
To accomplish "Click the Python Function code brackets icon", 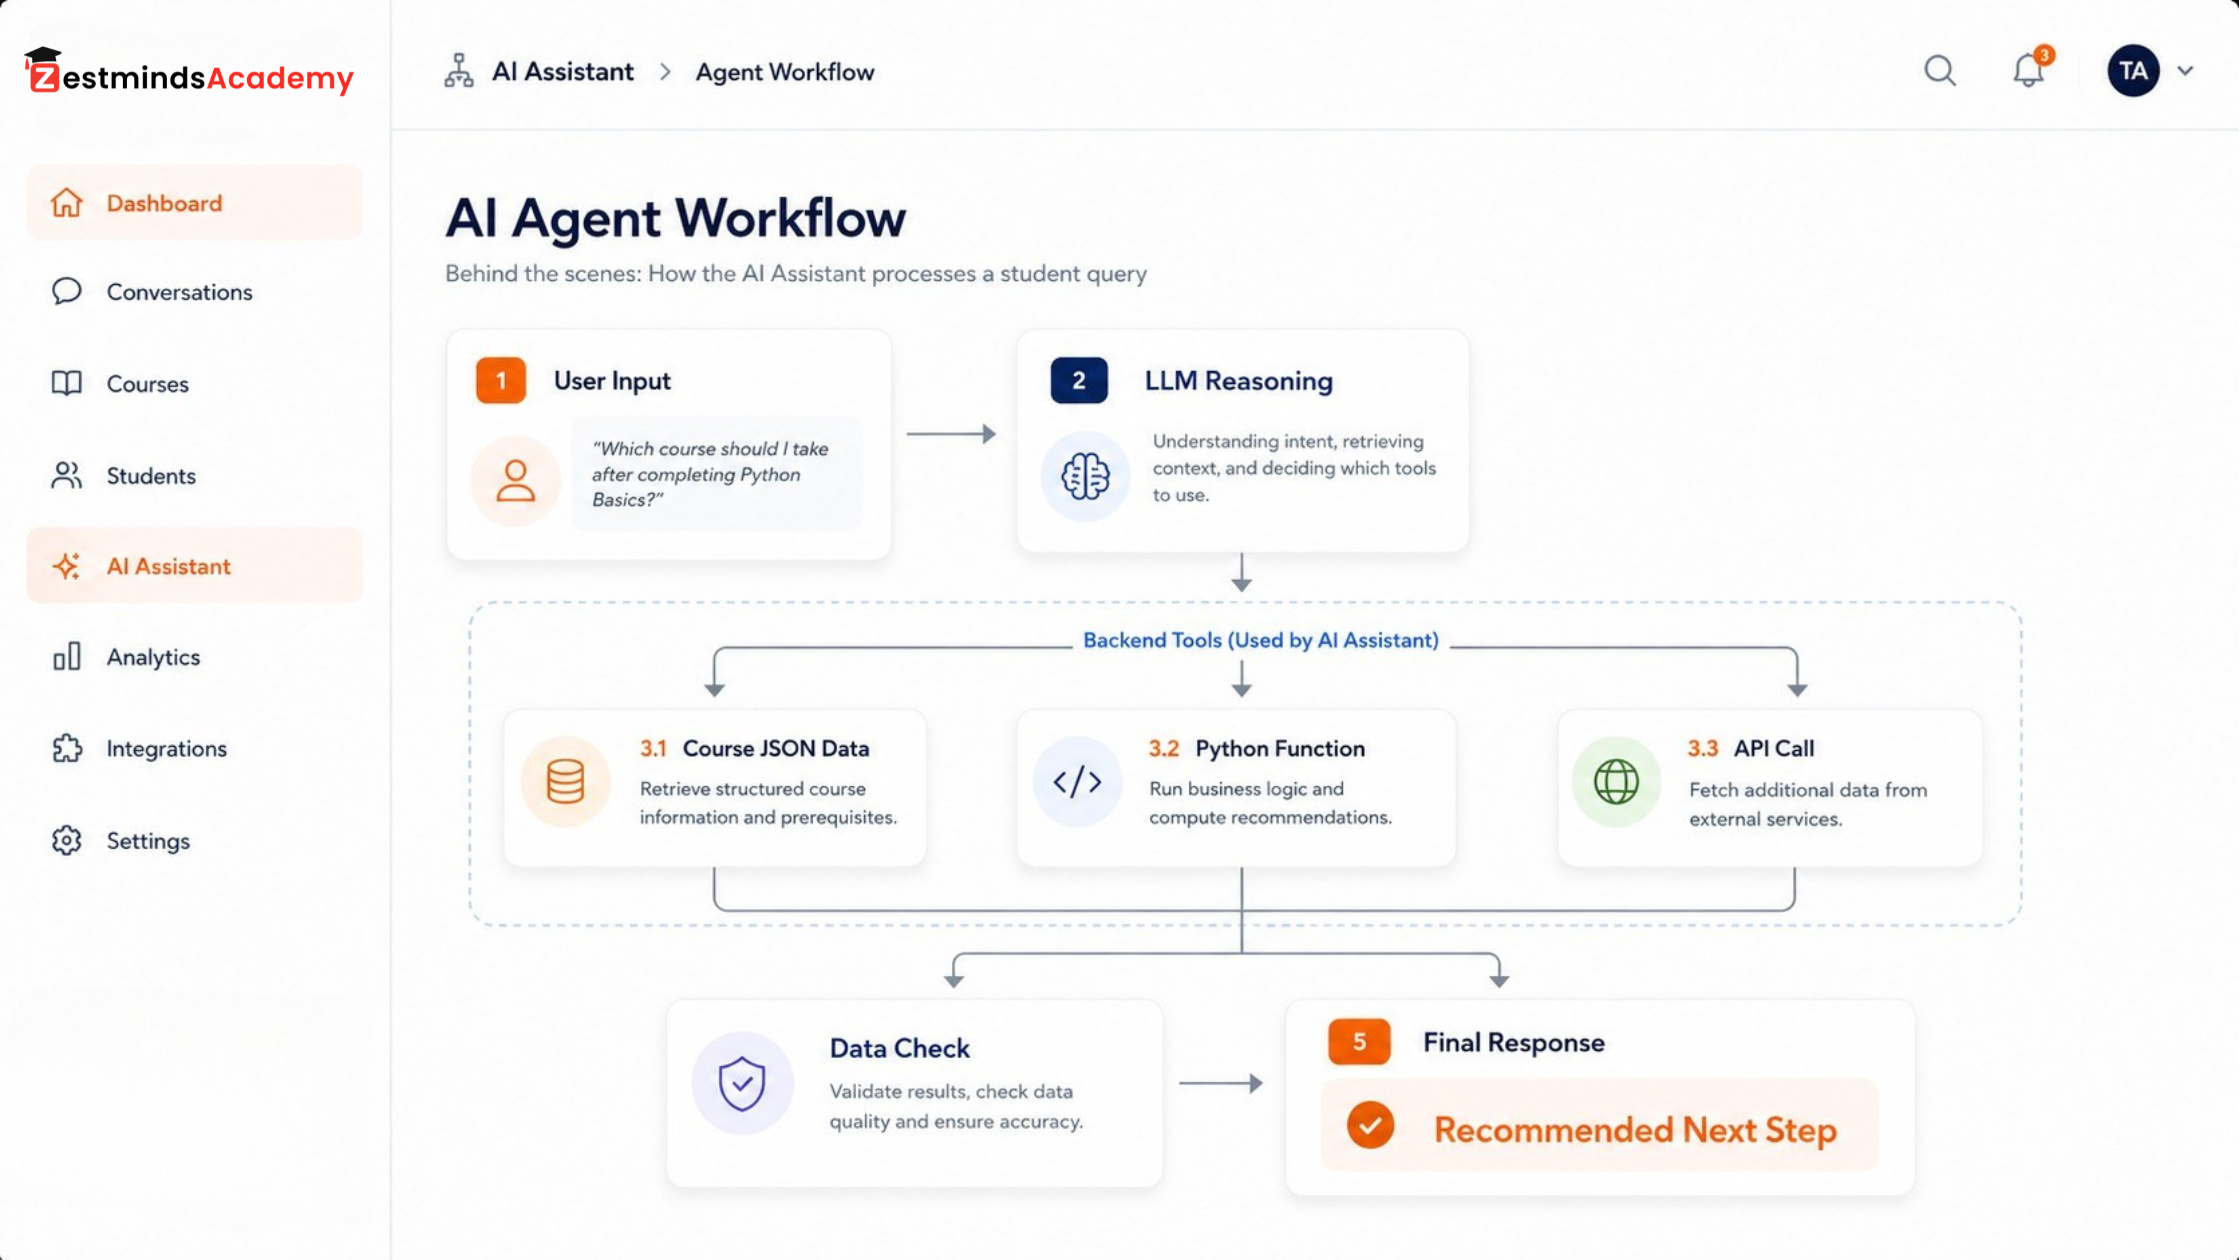I will (1078, 781).
